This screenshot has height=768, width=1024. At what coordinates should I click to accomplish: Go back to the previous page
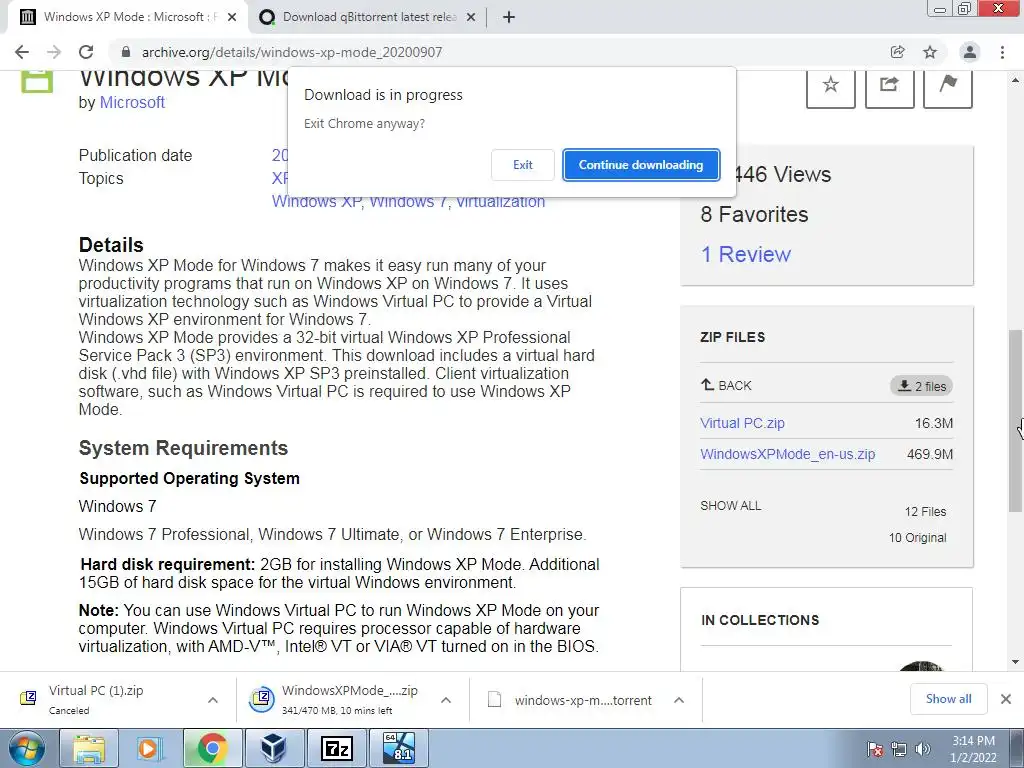[x=22, y=52]
